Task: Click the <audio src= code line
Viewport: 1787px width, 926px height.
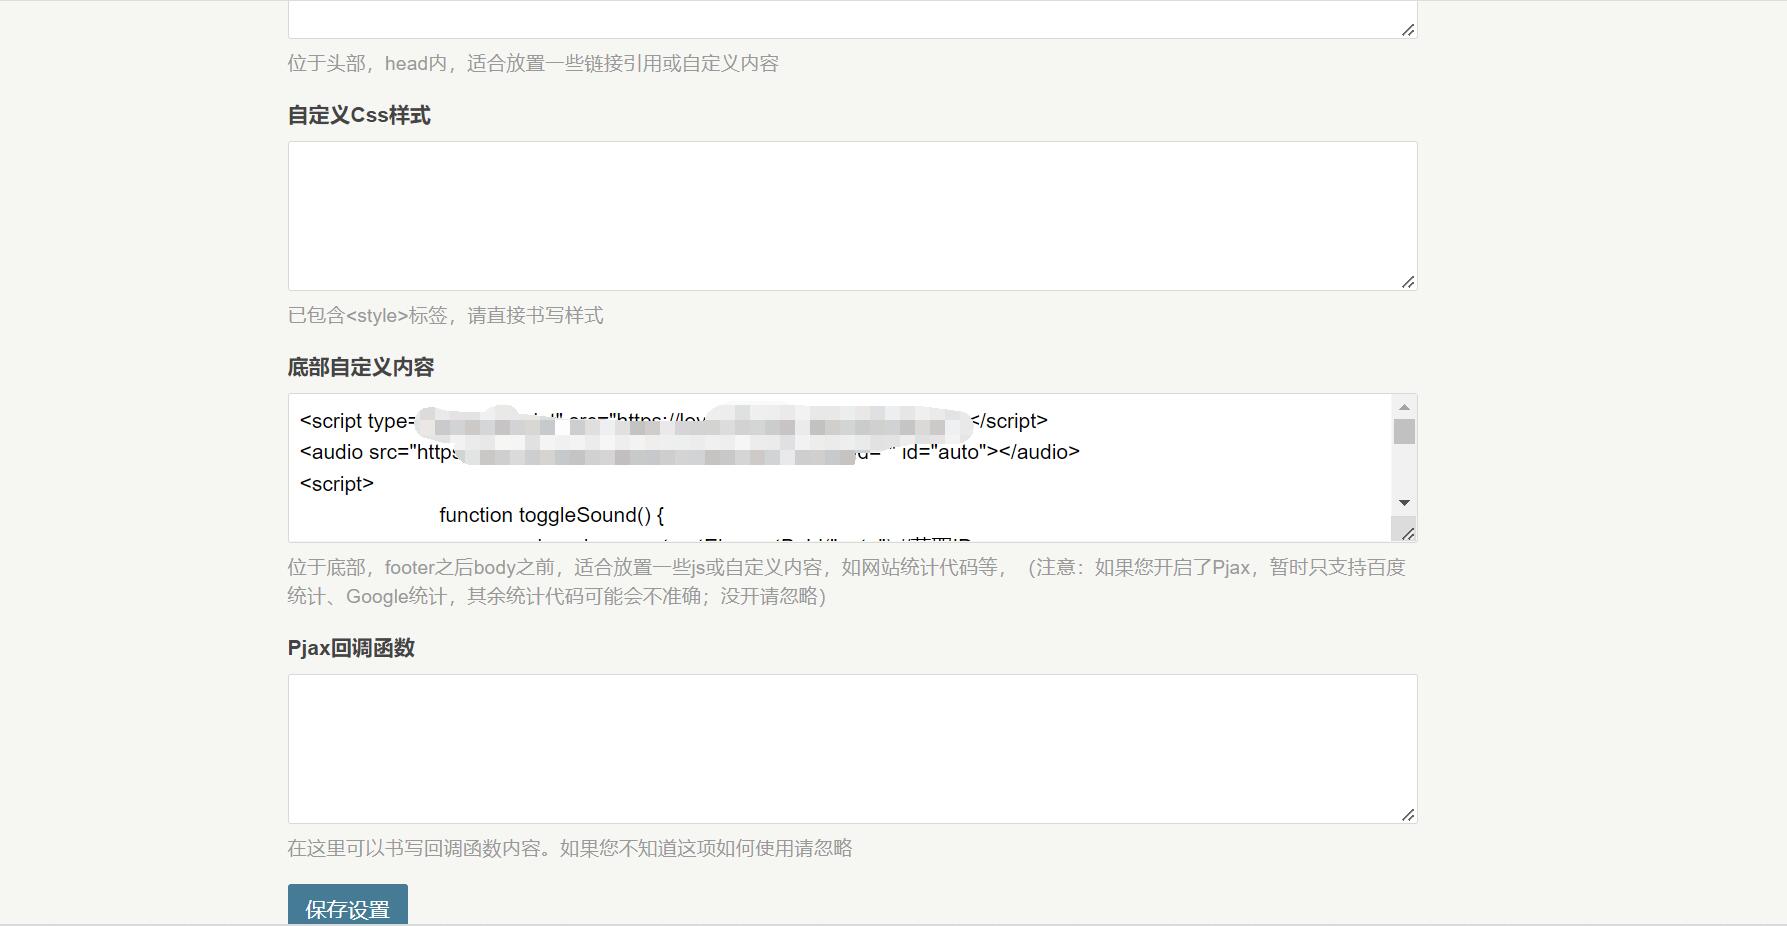Action: point(690,452)
